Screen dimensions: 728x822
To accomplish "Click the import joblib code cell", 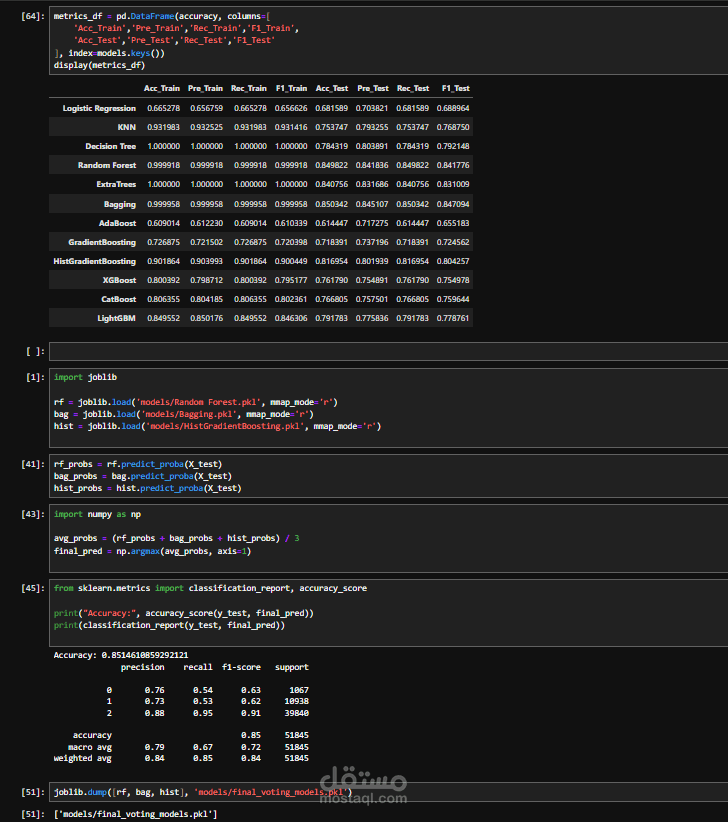I will click(x=388, y=408).
